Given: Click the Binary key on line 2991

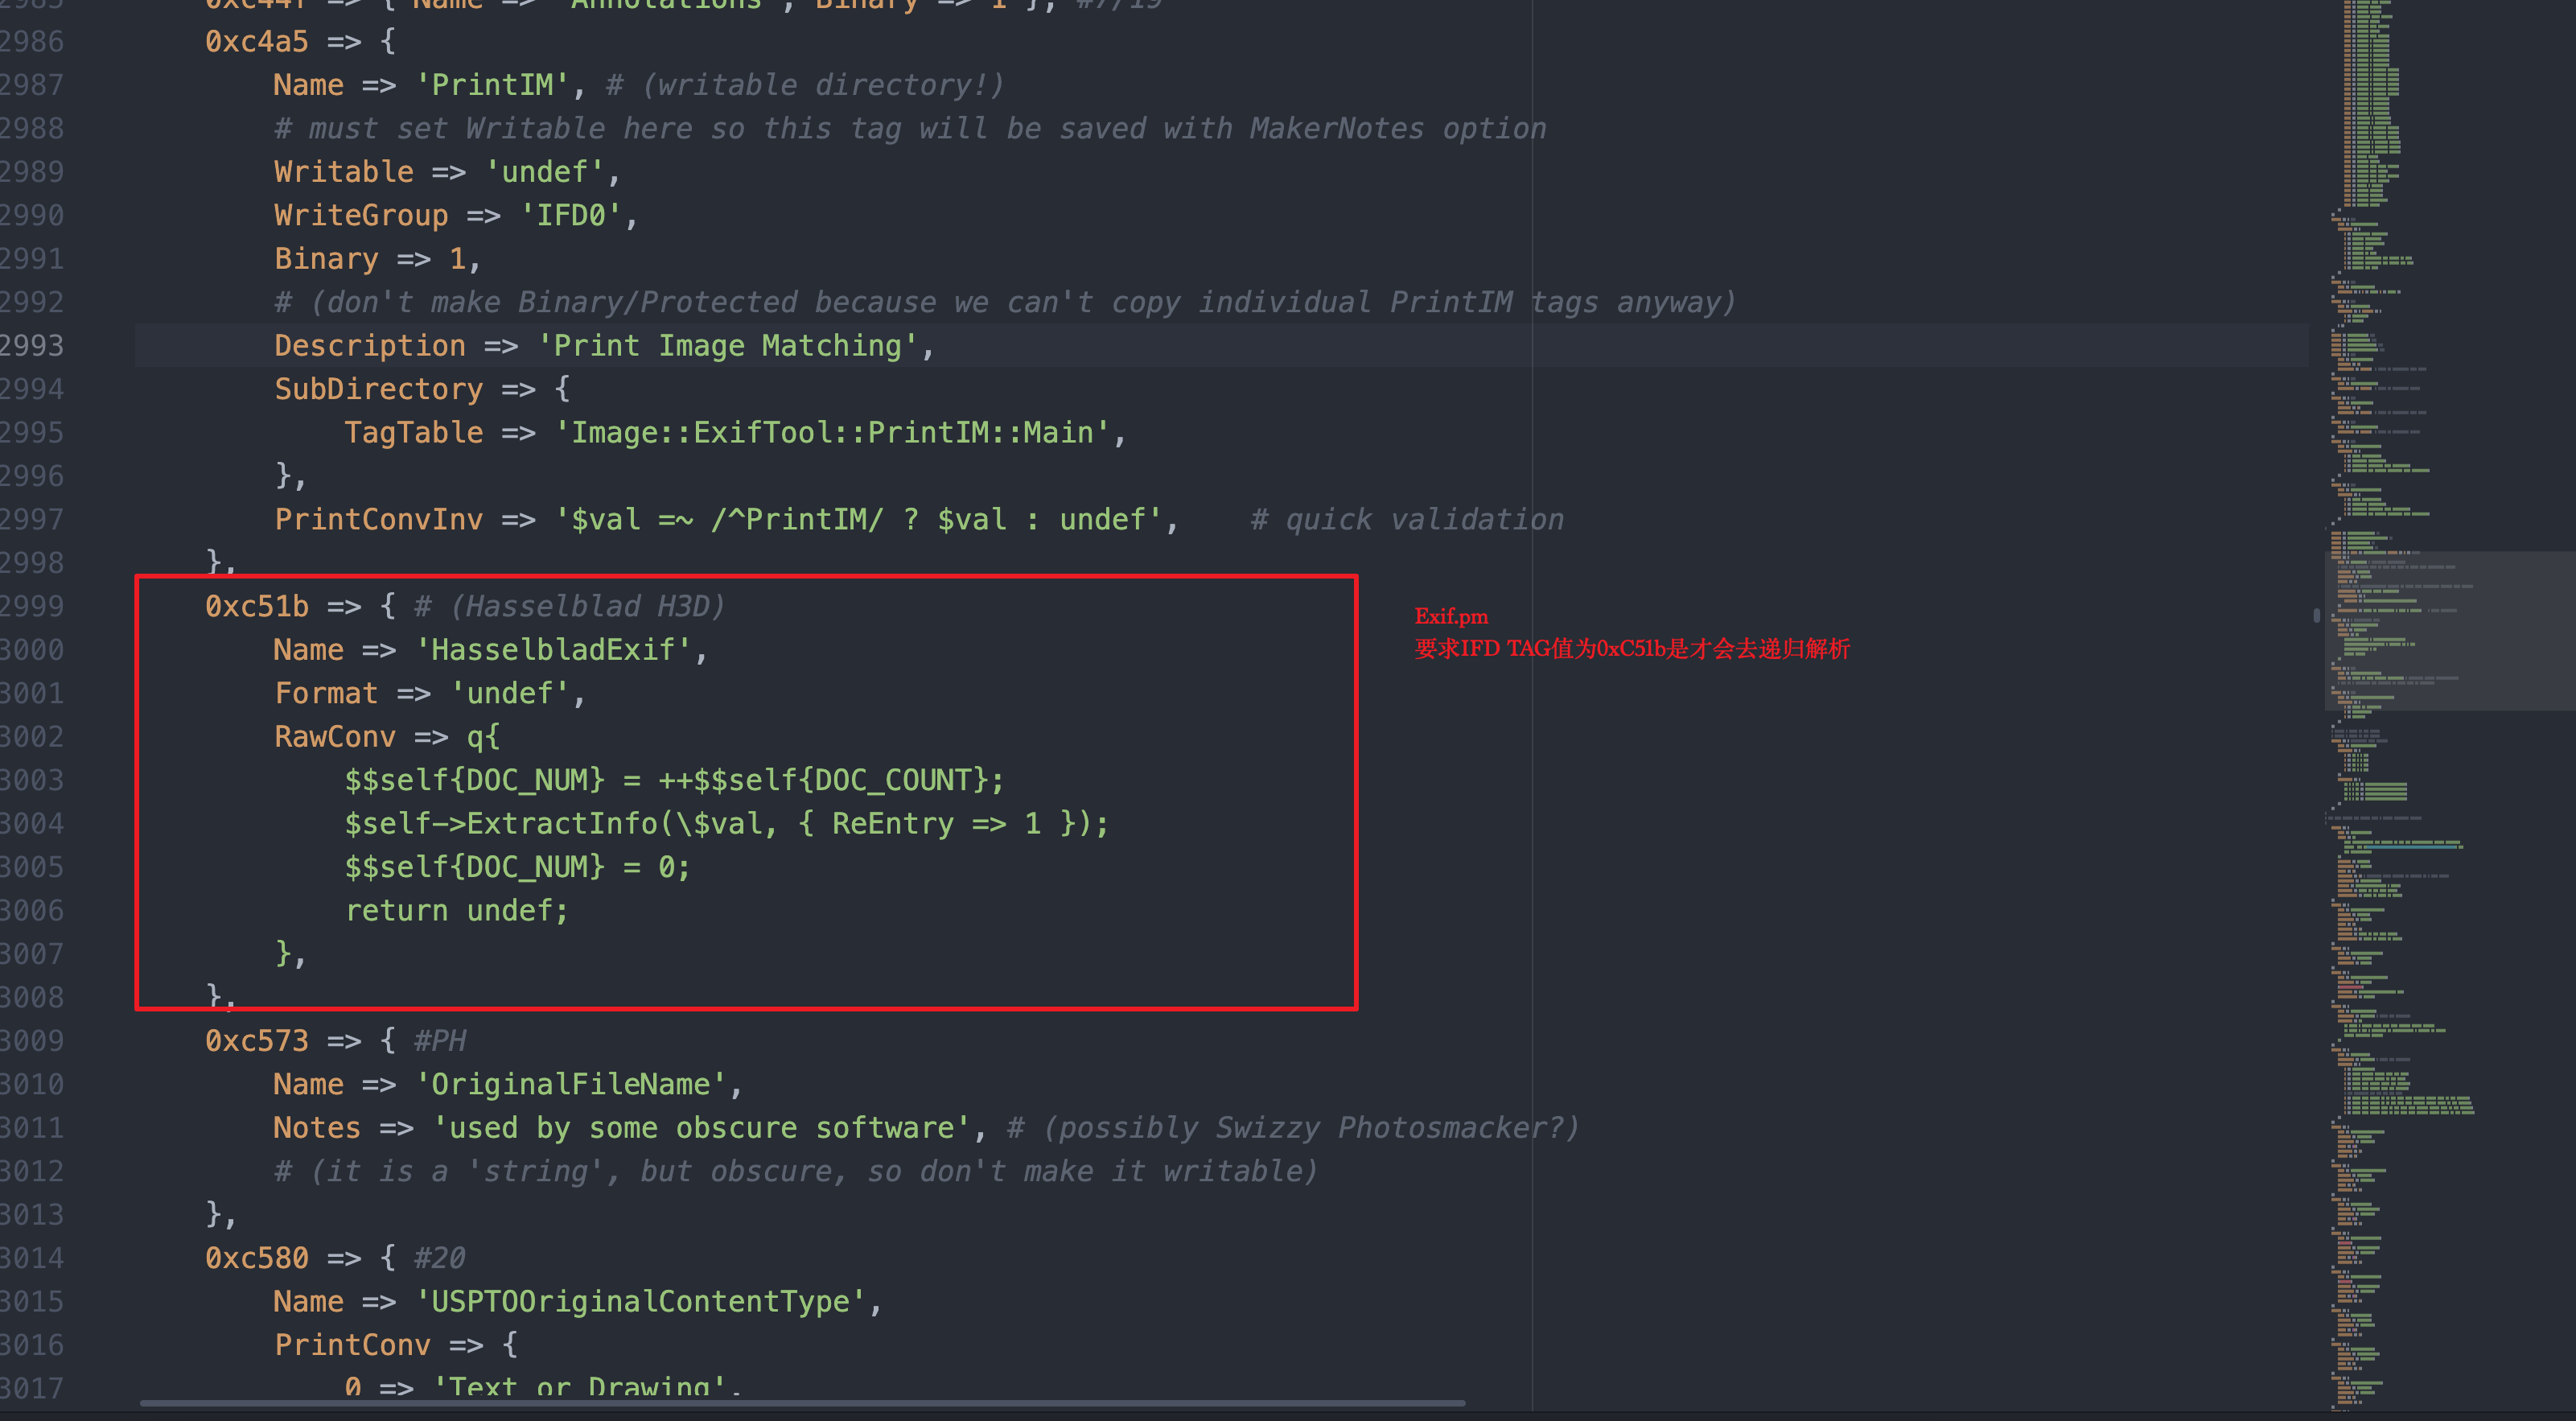Looking at the screenshot, I should [x=326, y=258].
